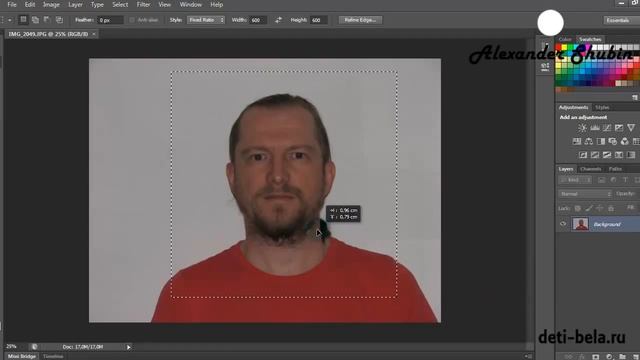Screen dimensions: 640x360
Task: Add an Invert adjustment
Action: click(583, 155)
